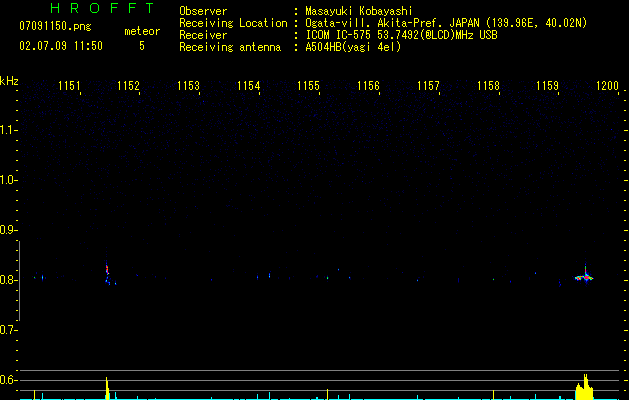
Task: Click the tall yellow power peak before 1152
Action: (x=107, y=388)
